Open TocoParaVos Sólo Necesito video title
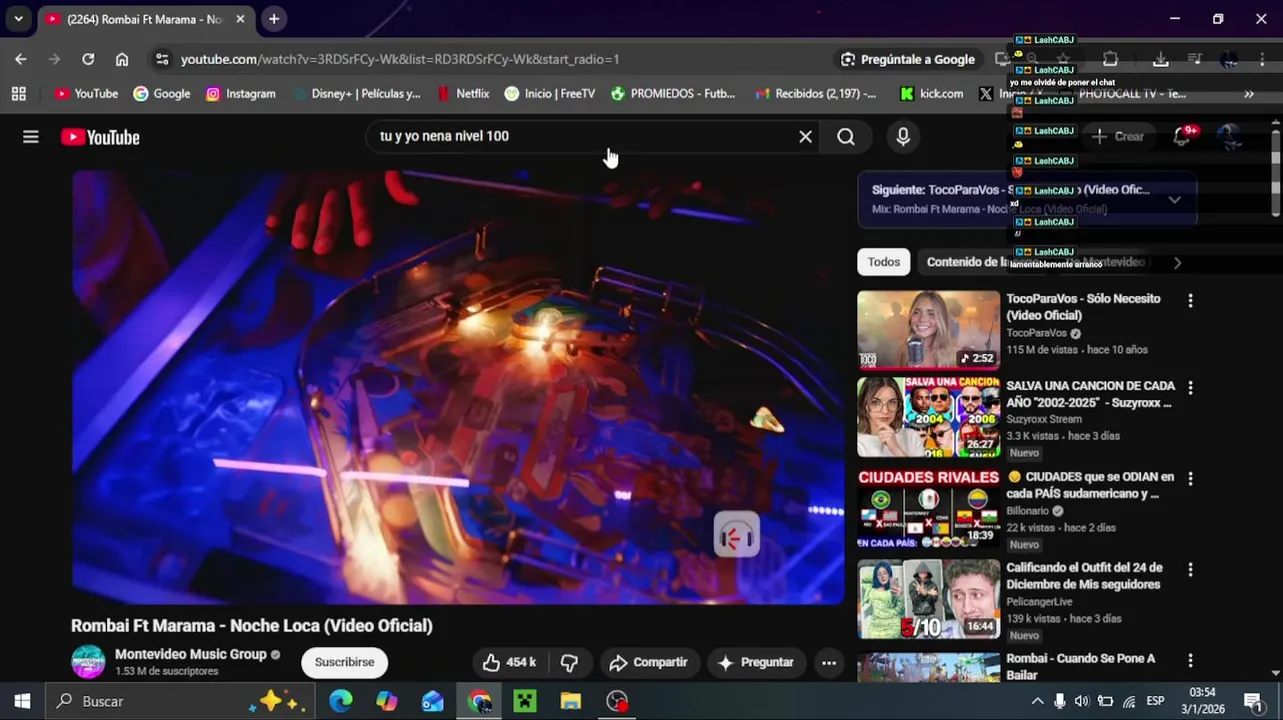The height and width of the screenshot is (720, 1283). [x=1083, y=307]
